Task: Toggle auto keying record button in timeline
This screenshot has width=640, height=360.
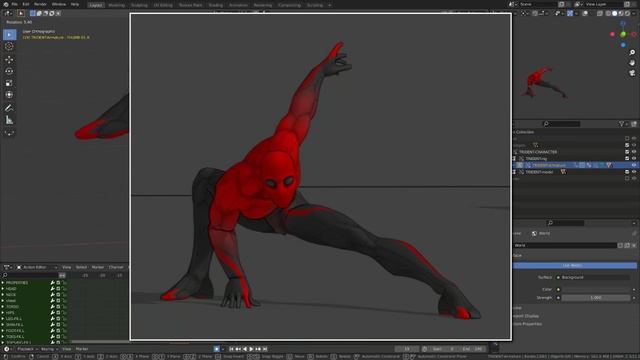Action: [x=216, y=349]
